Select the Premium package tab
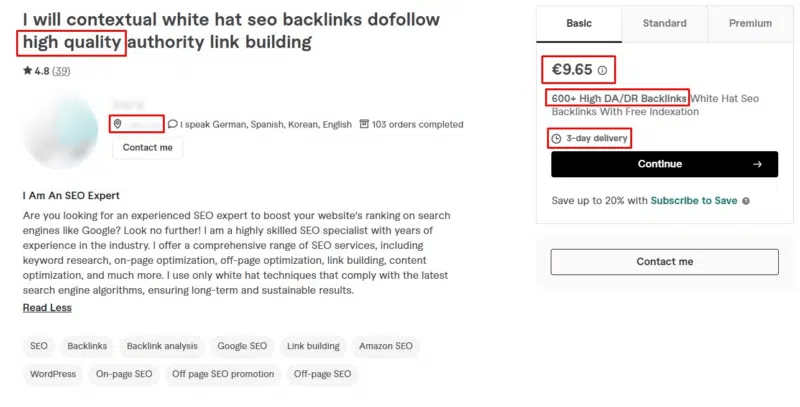800x407 pixels. point(749,23)
